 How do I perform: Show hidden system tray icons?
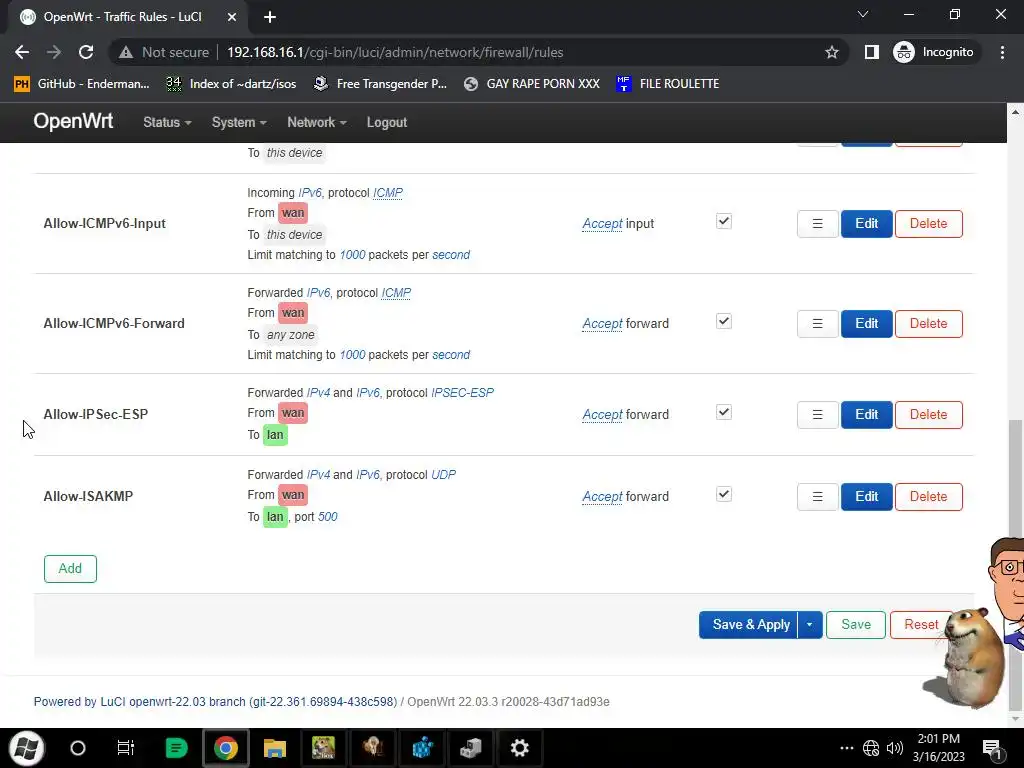846,748
